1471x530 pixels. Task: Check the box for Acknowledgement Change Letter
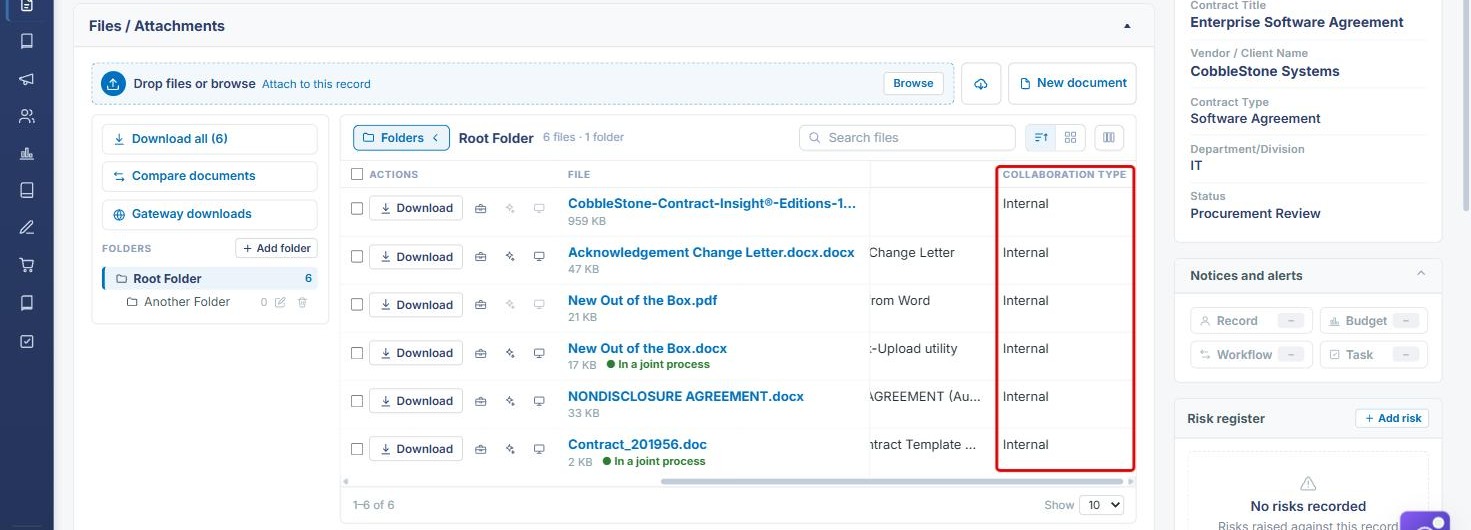357,257
